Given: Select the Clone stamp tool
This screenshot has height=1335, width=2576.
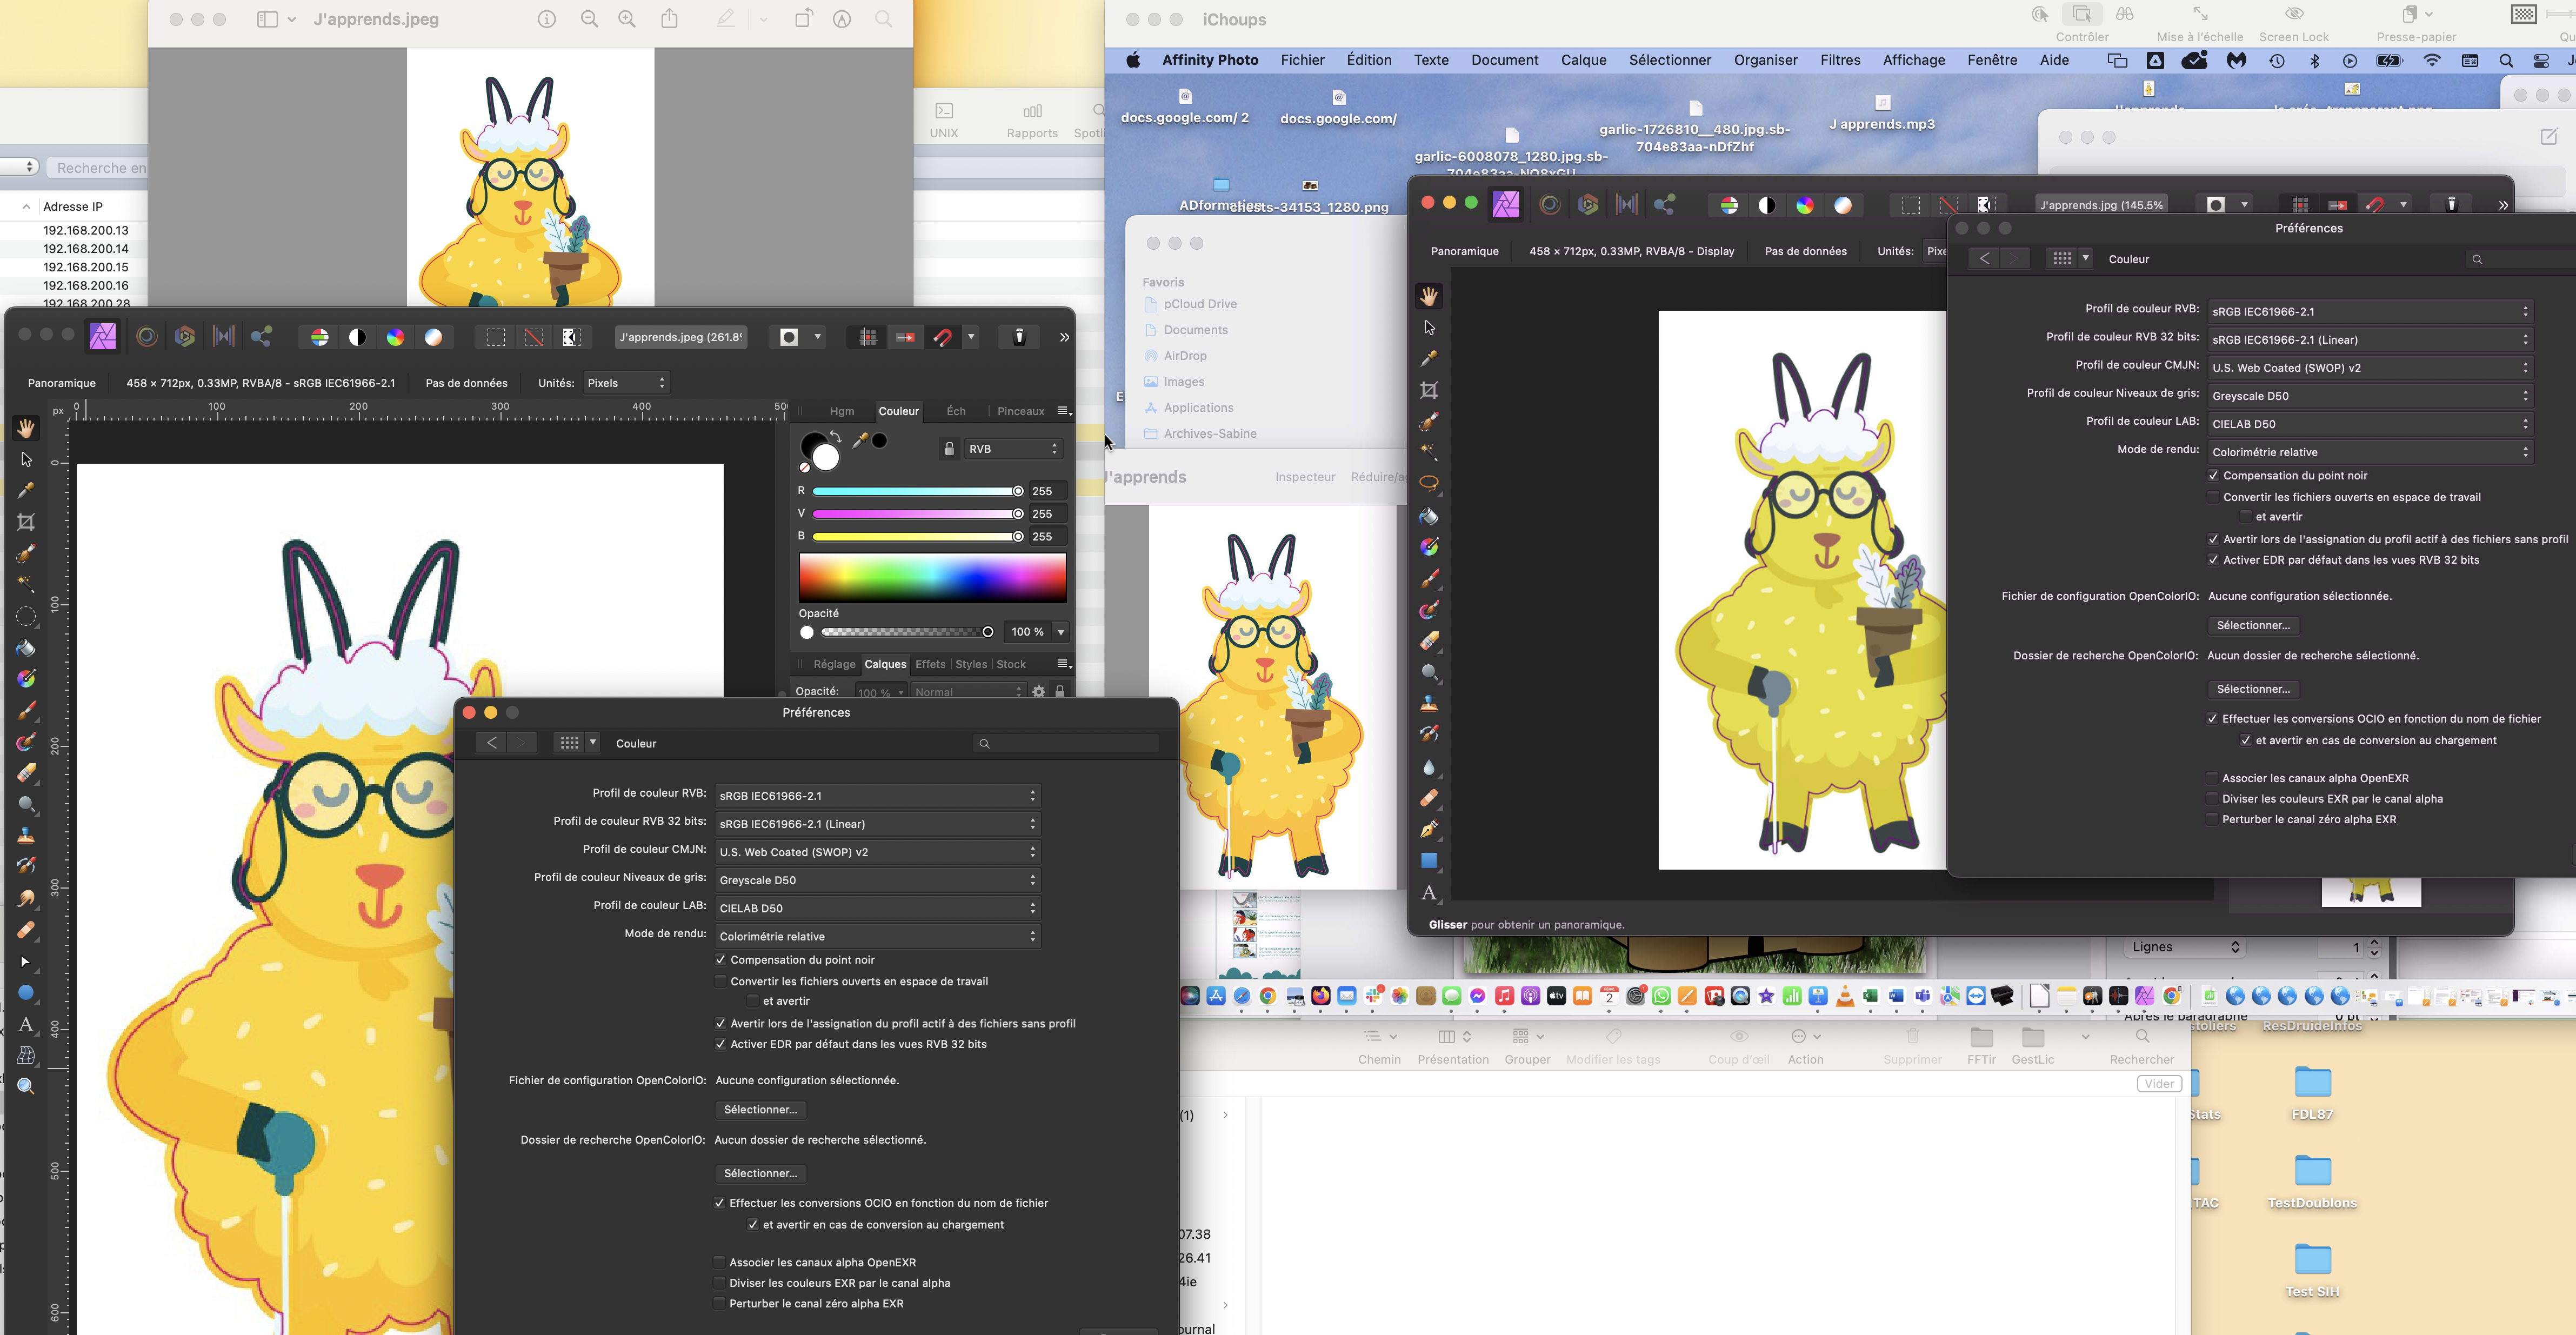Looking at the screenshot, I should click(x=26, y=836).
